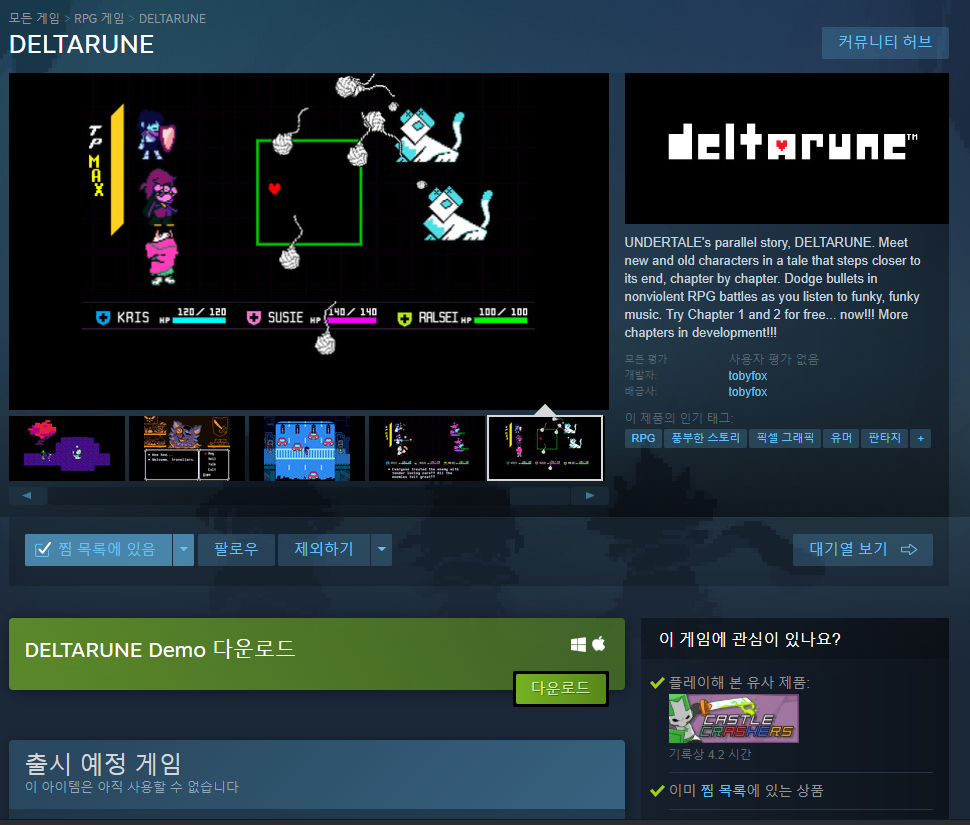Go to 모든 게임 breadcrumb
Viewport: 970px width, 825px height.
click(x=34, y=19)
